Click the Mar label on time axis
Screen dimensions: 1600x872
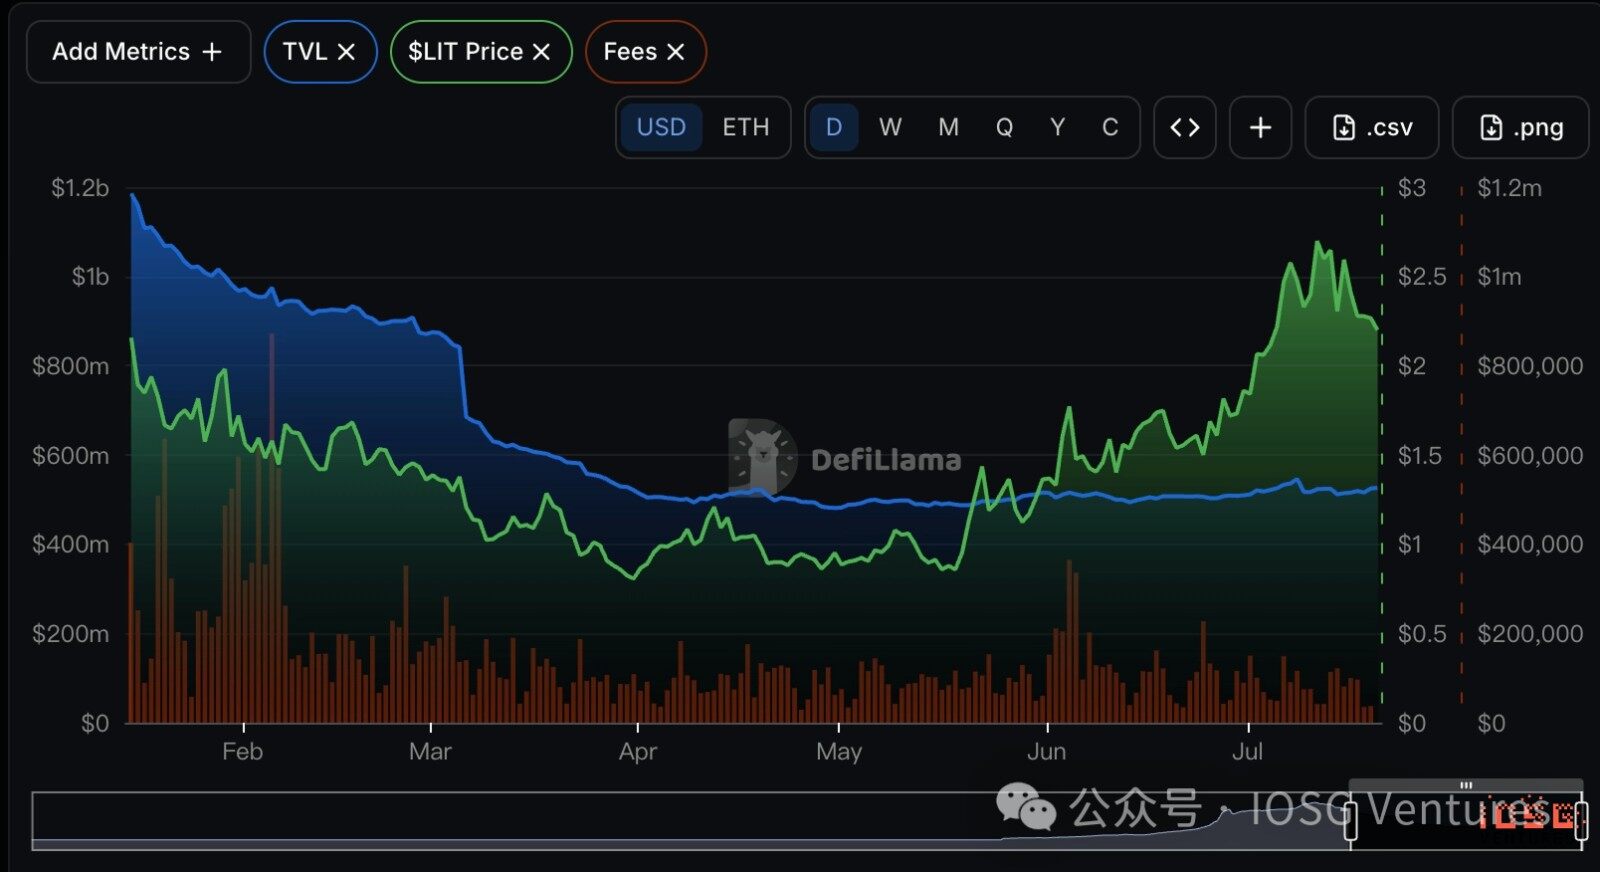(x=430, y=752)
